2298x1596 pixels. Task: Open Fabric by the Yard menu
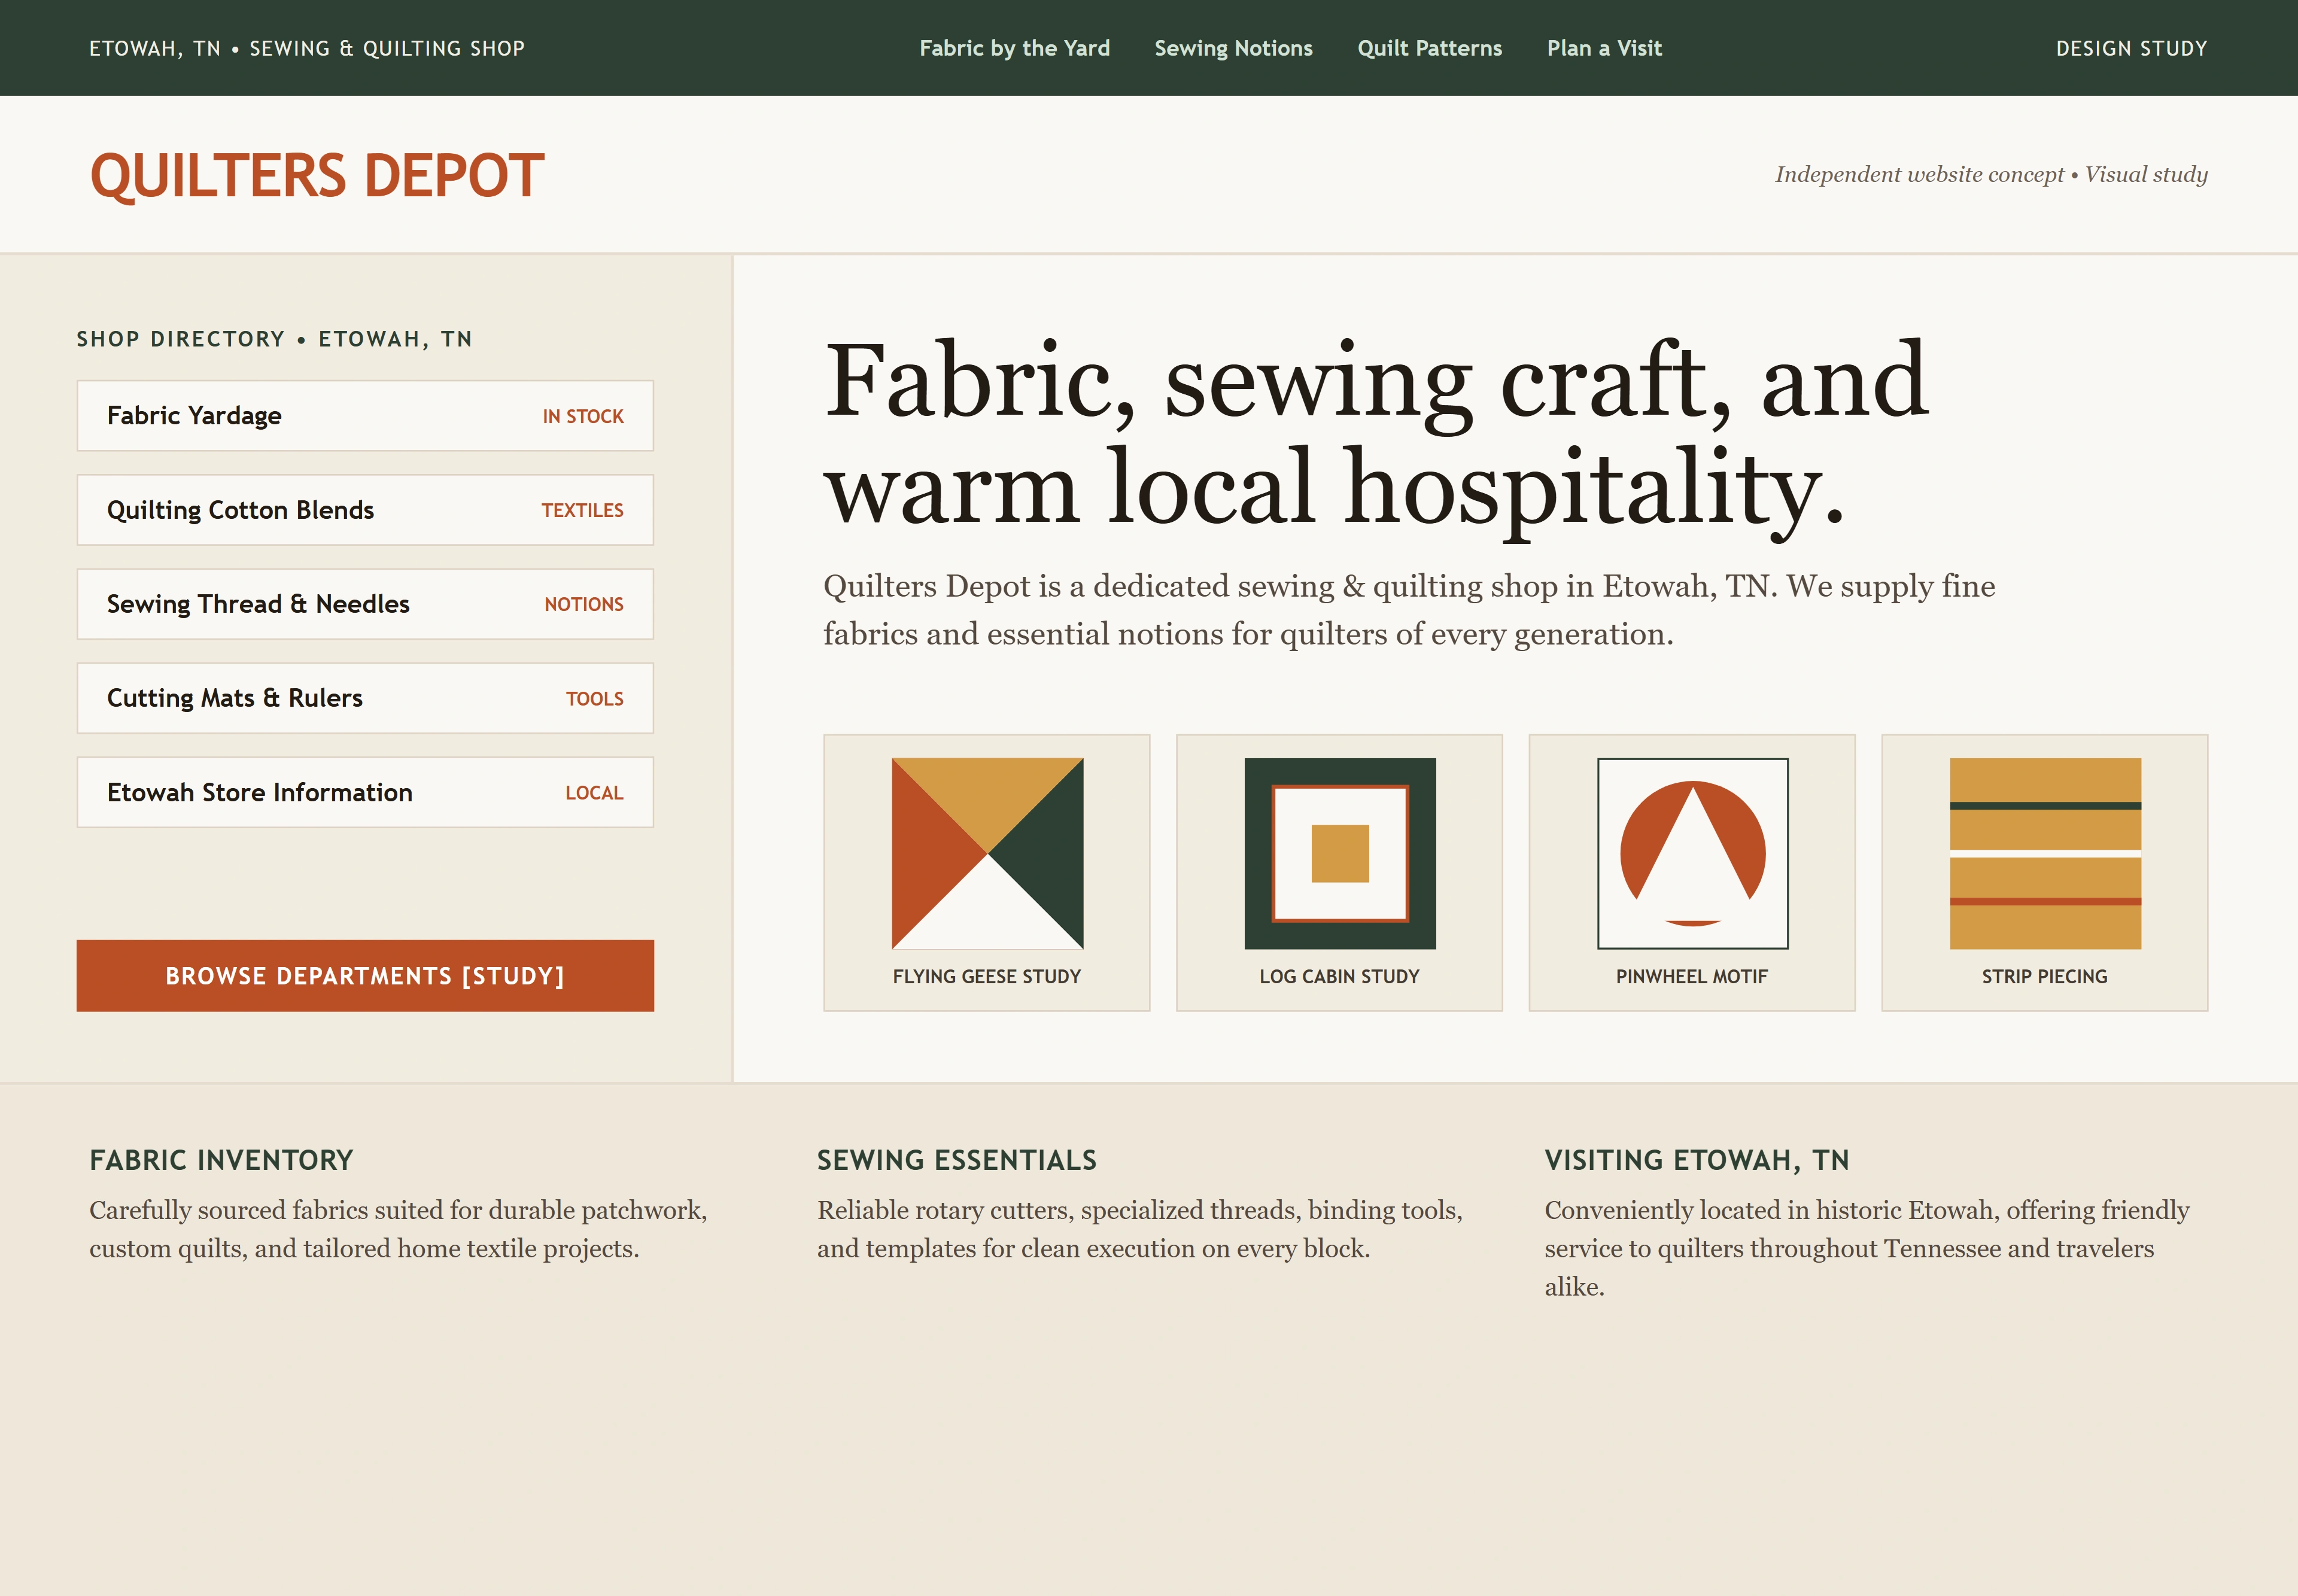point(1014,48)
